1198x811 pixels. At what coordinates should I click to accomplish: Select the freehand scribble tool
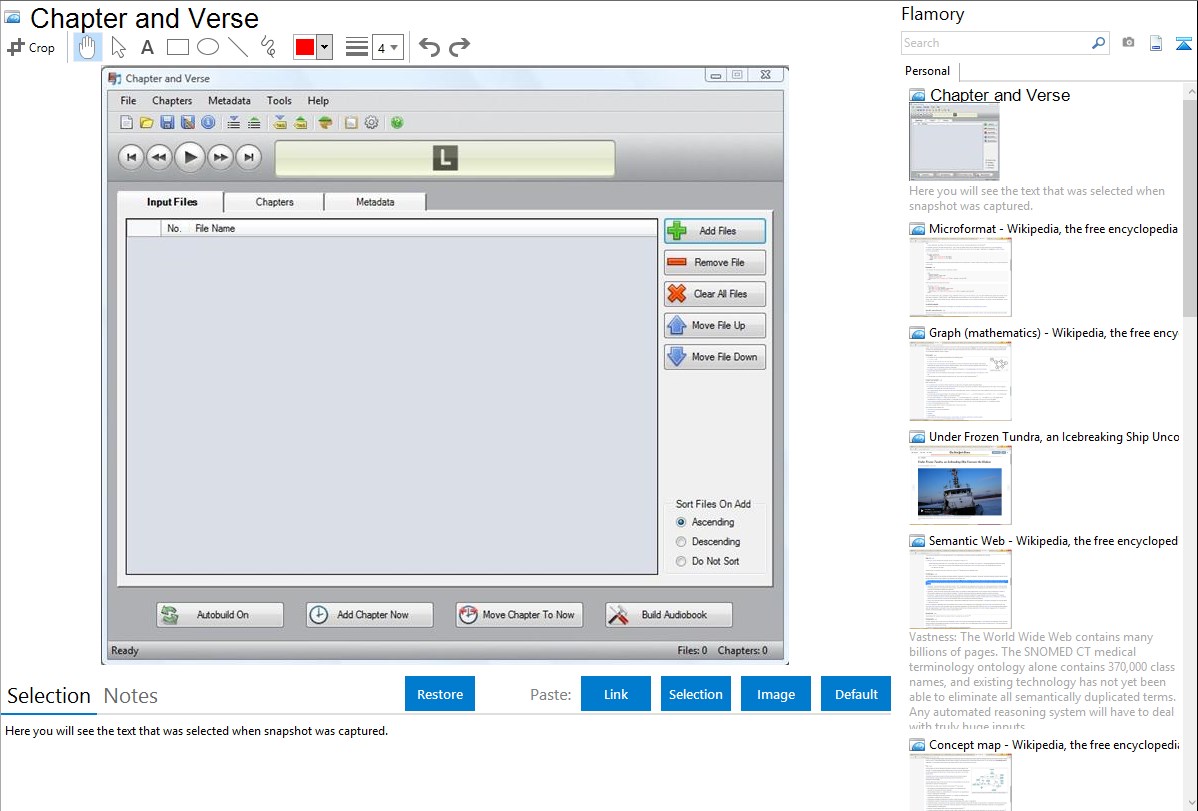(x=268, y=47)
